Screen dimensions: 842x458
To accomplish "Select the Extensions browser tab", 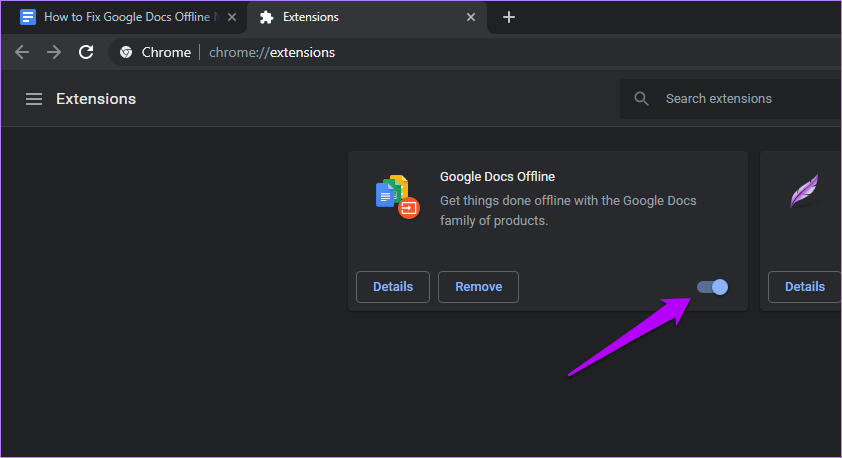I will [367, 17].
